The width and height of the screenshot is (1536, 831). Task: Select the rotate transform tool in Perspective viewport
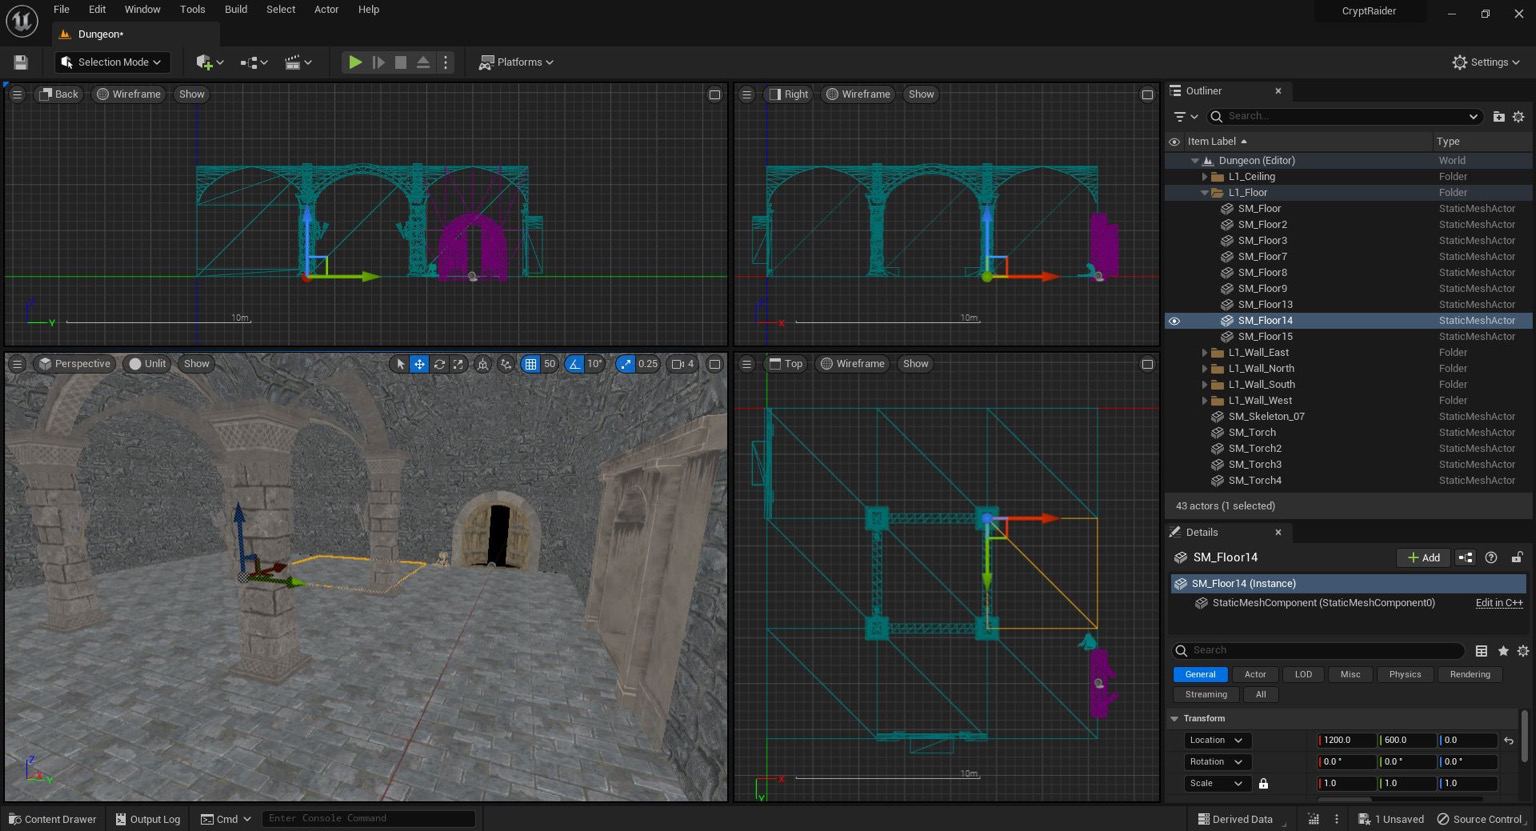click(439, 364)
